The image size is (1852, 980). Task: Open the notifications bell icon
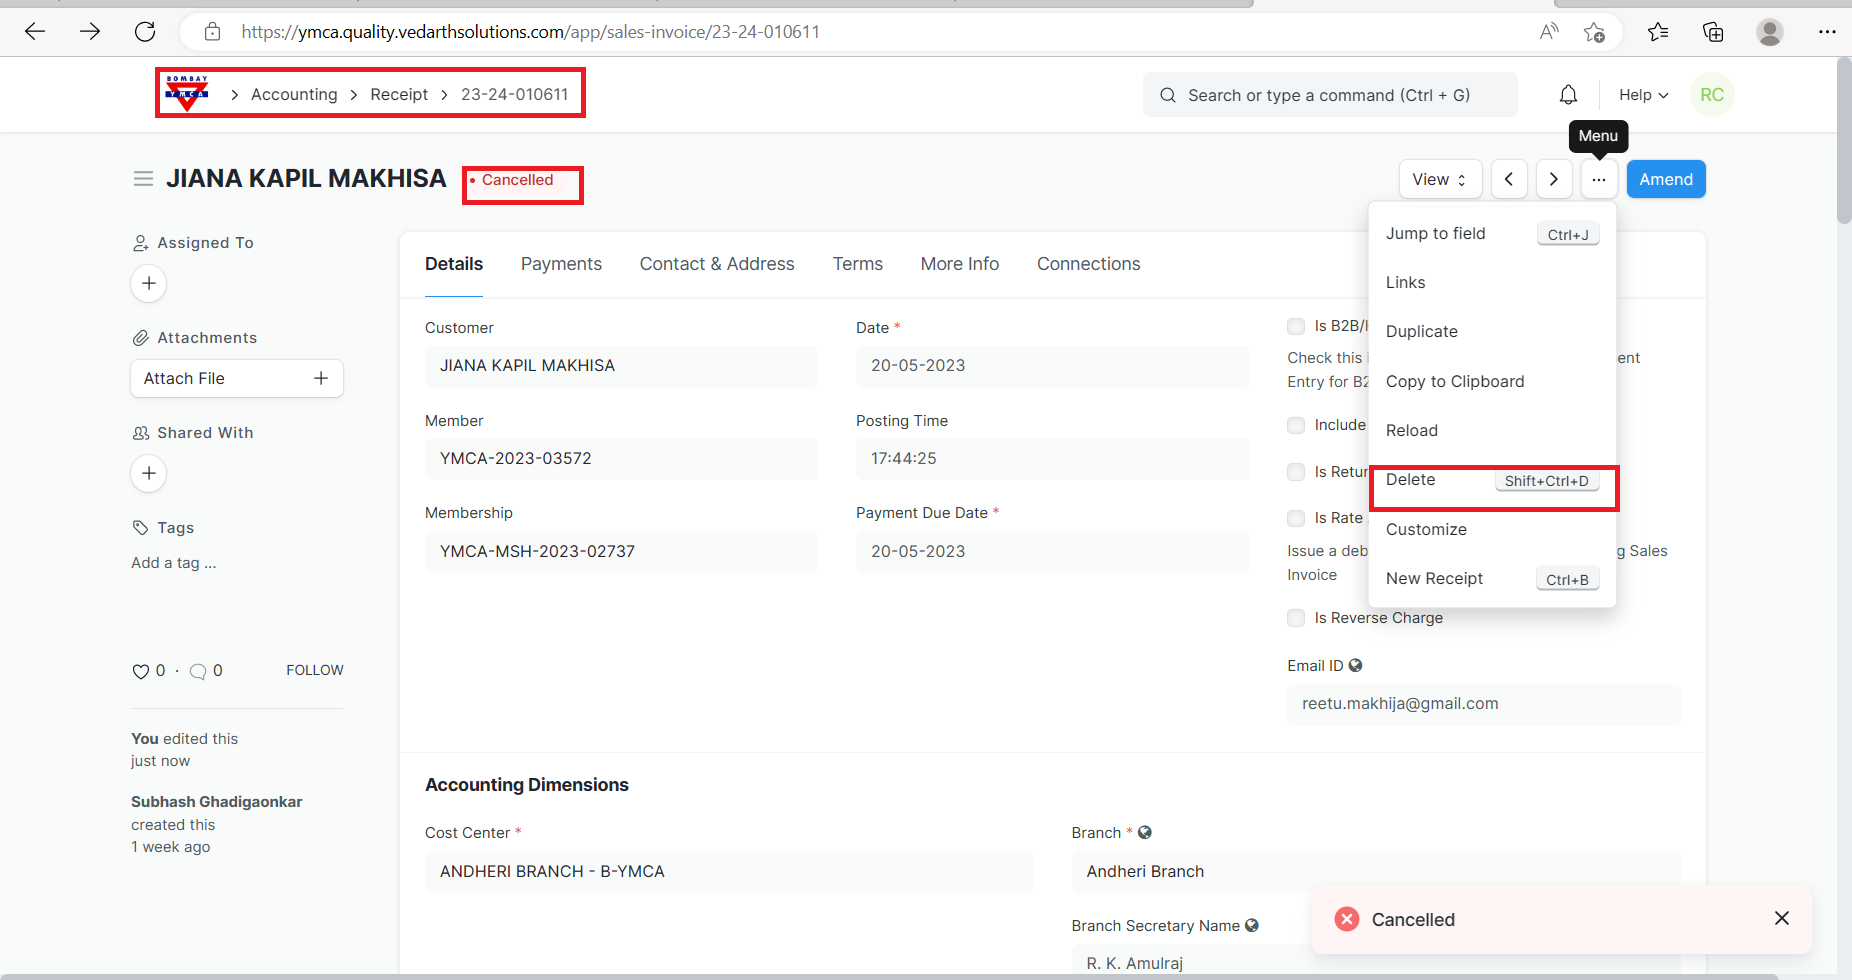1568,95
